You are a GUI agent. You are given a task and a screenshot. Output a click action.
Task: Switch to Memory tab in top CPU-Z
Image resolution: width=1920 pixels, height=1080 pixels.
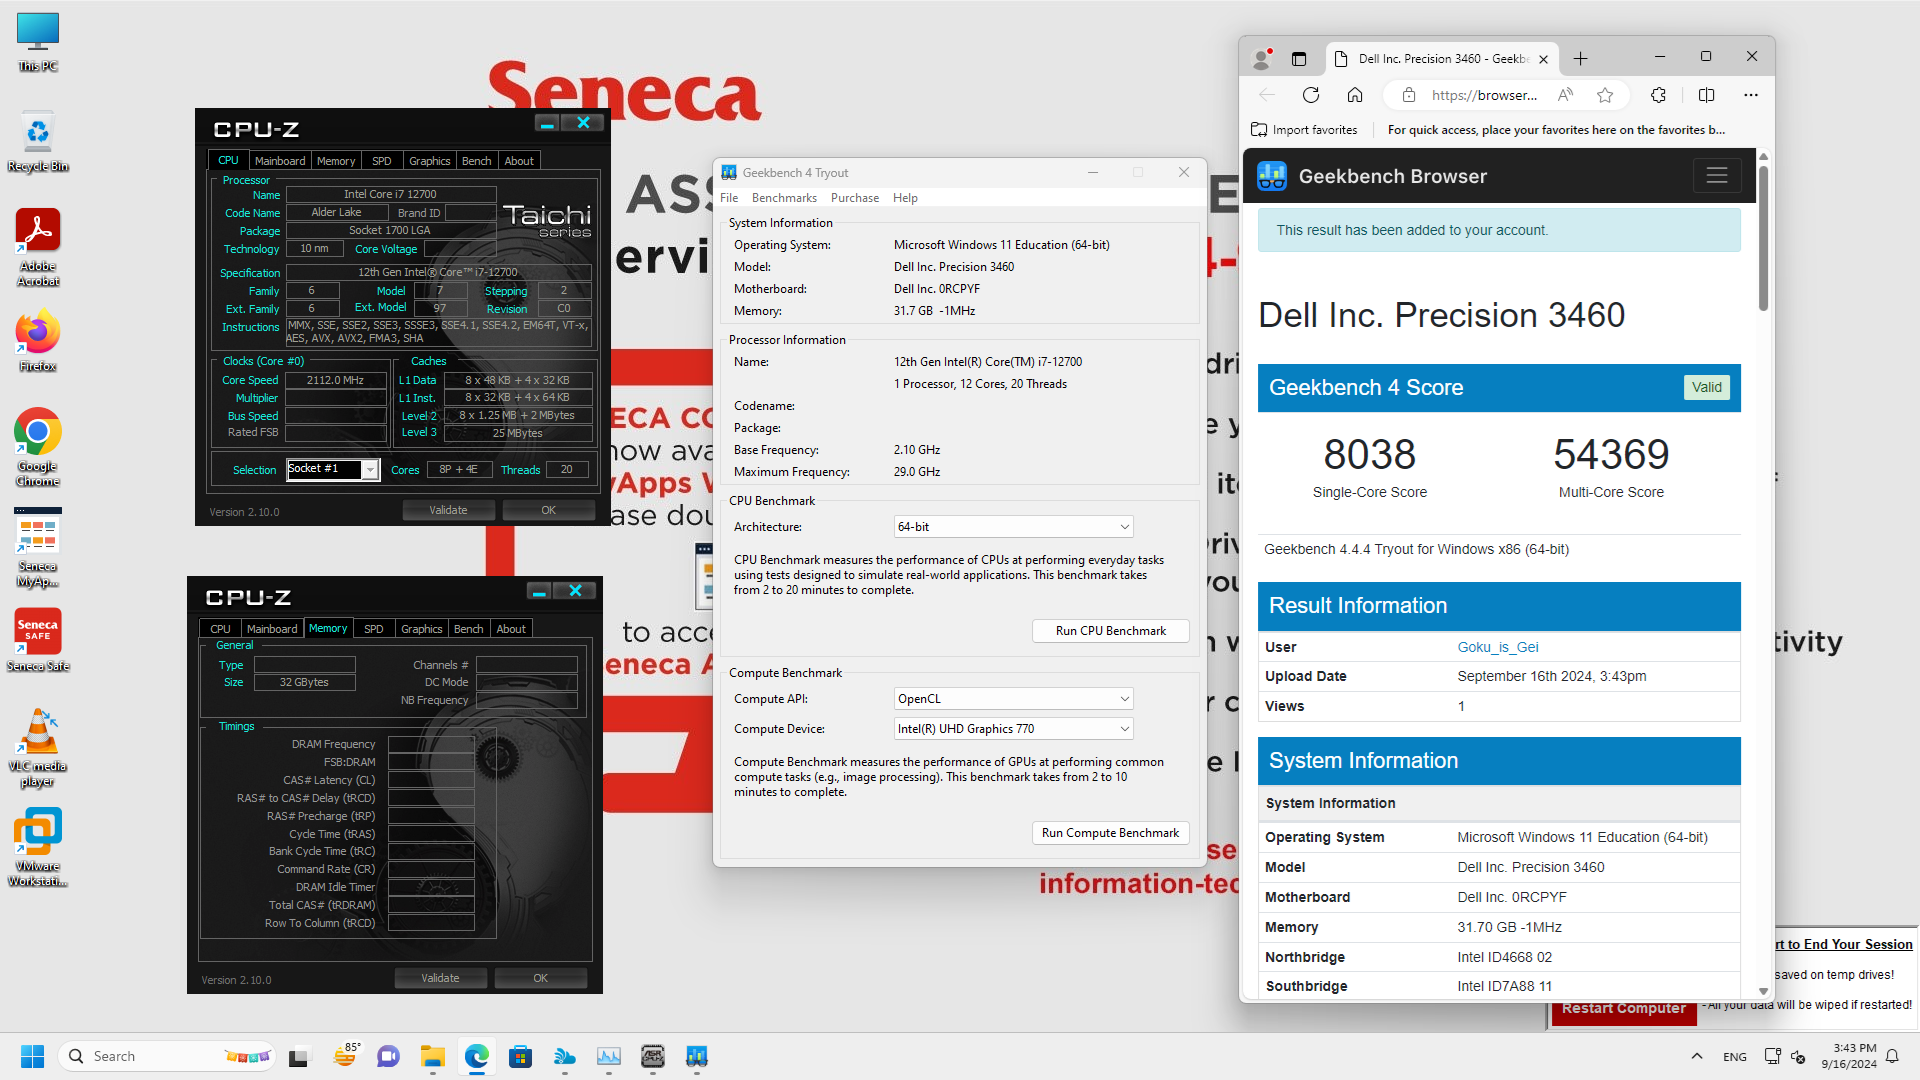[x=336, y=161]
